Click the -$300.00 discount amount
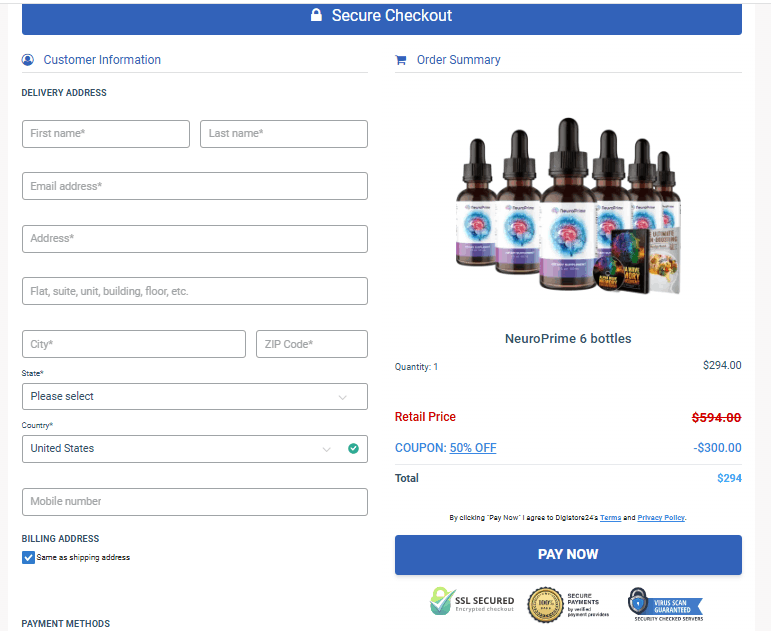Image resolution: width=771 pixels, height=631 pixels. tap(717, 448)
